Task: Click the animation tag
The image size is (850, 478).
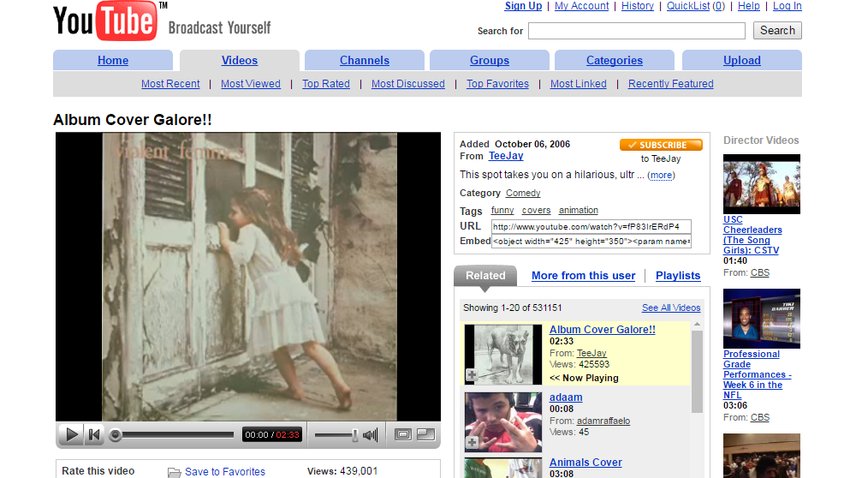Action: 578,210
